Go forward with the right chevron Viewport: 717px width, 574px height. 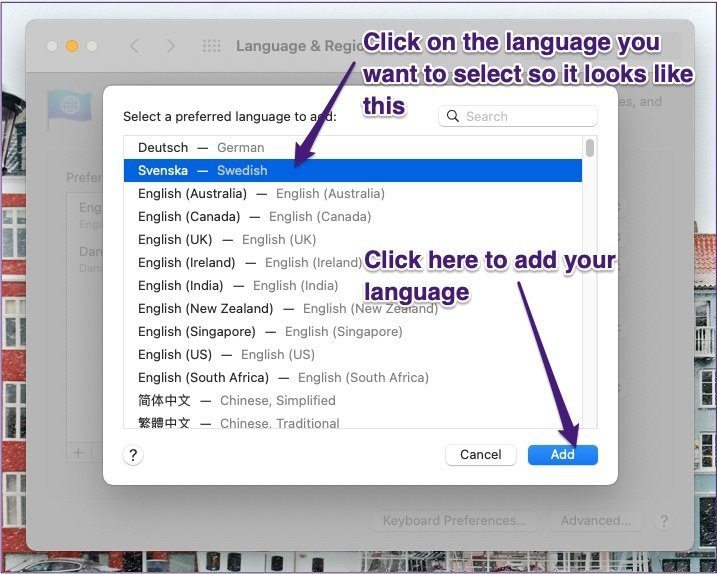pos(170,46)
